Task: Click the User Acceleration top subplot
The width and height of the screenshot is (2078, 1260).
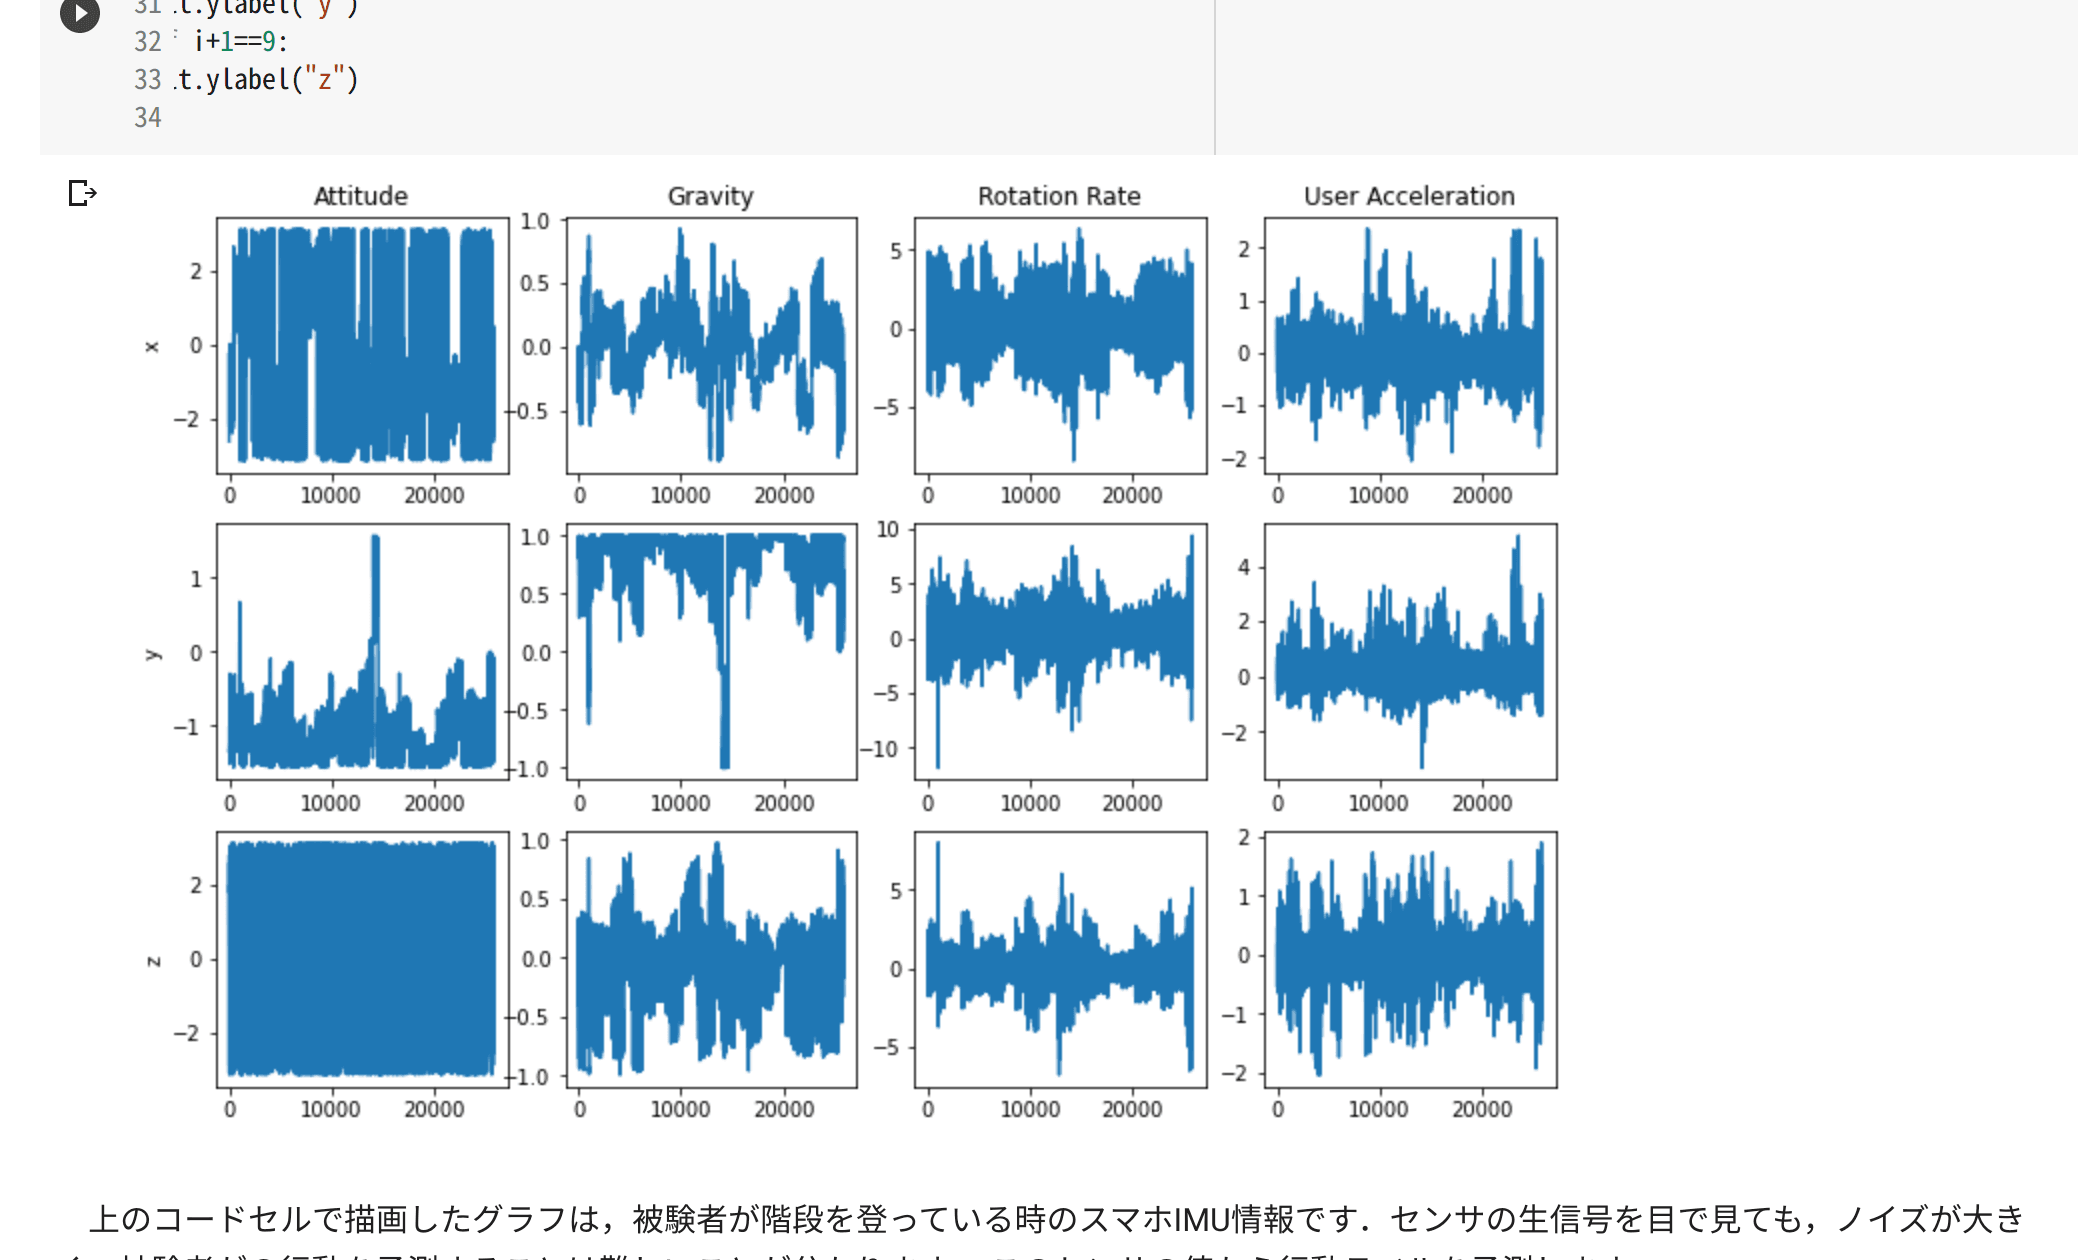Action: pyautogui.click(x=1410, y=340)
